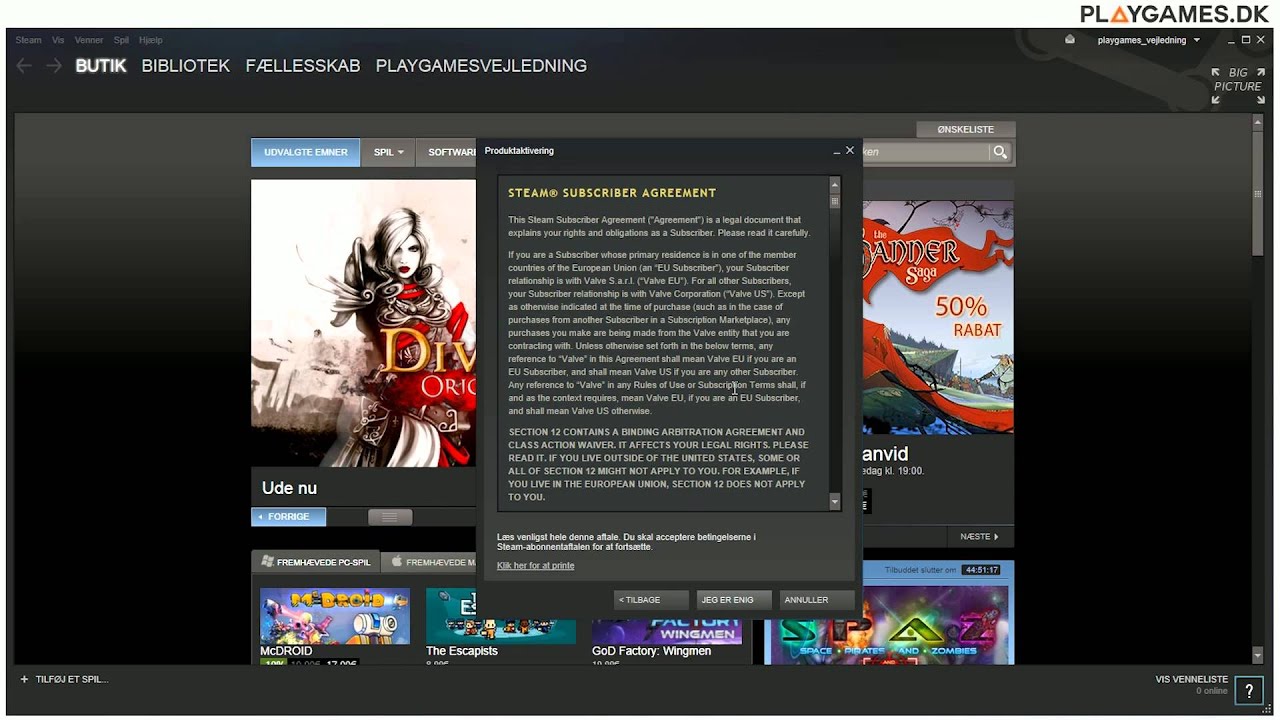Click the FORRIGE carousel button
The width and height of the screenshot is (1280, 720).
[x=288, y=517]
